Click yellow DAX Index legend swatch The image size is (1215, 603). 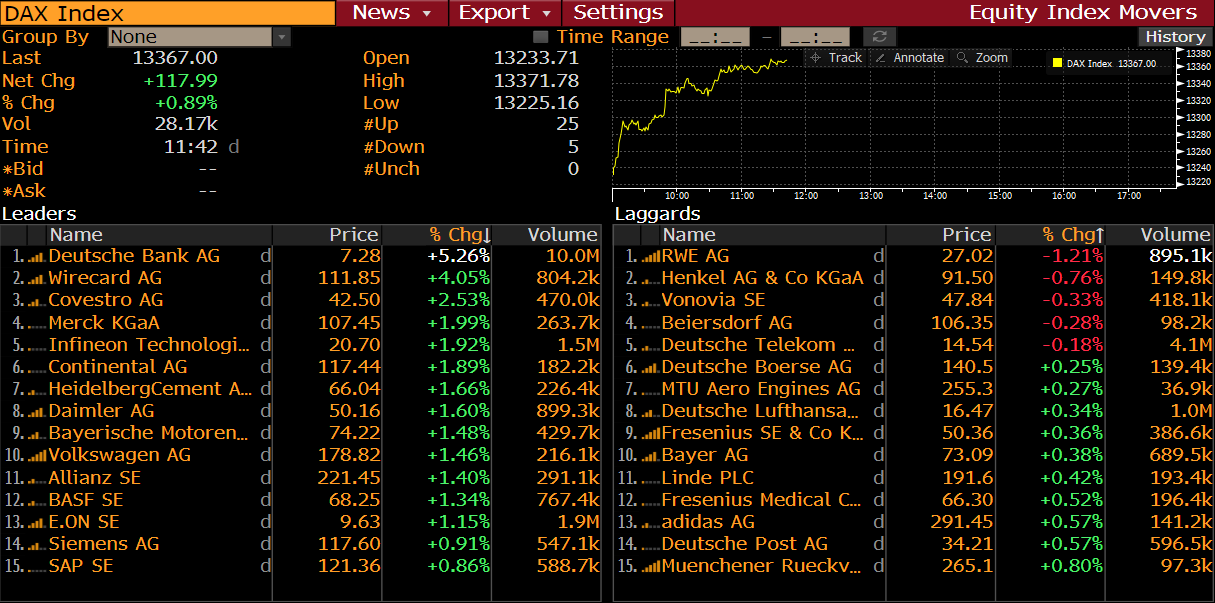[1056, 64]
